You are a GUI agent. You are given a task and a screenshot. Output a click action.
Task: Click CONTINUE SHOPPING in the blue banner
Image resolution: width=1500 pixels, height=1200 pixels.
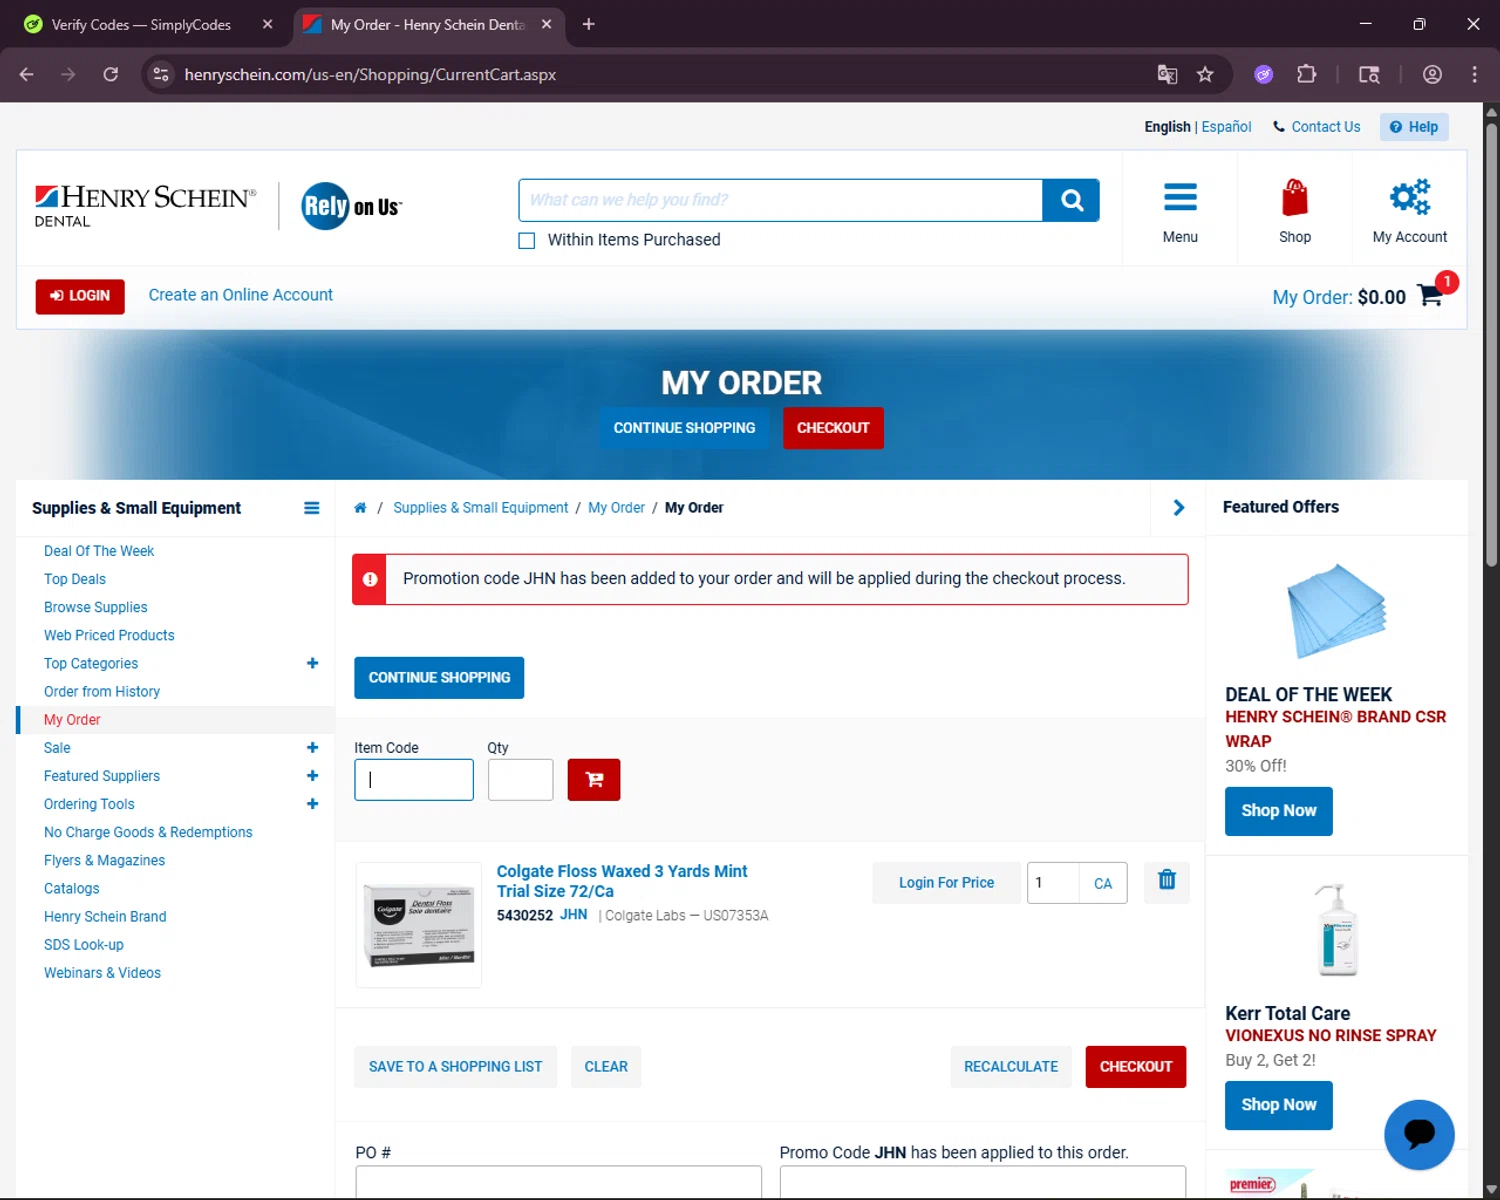pyautogui.click(x=684, y=428)
